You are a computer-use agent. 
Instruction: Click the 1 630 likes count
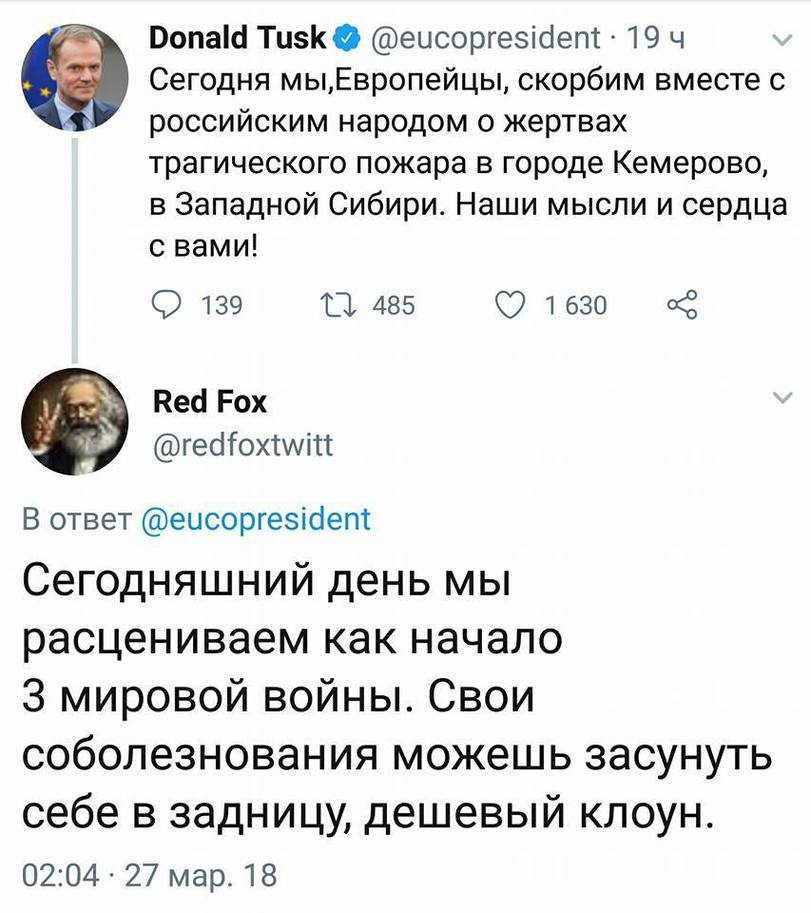tap(575, 305)
